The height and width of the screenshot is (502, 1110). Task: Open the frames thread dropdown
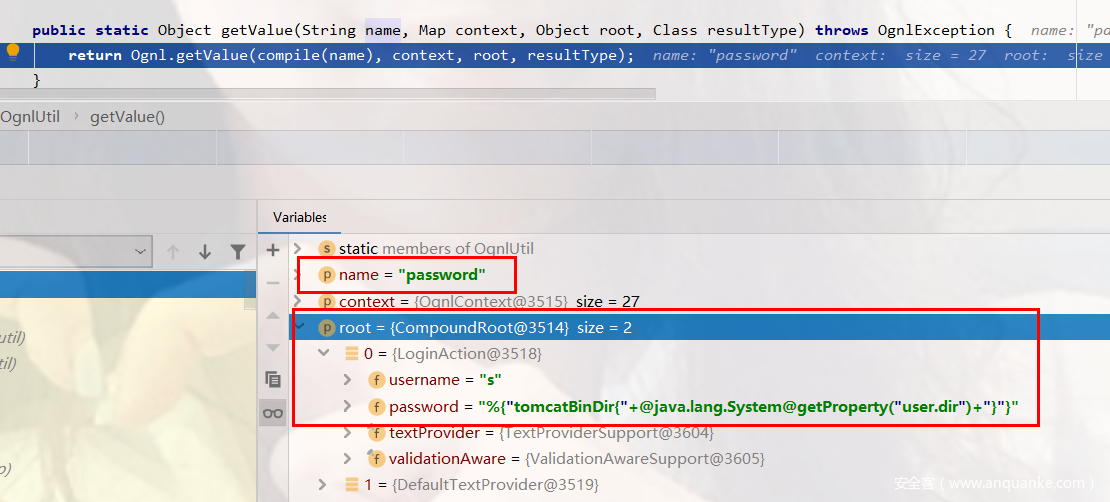[x=140, y=252]
